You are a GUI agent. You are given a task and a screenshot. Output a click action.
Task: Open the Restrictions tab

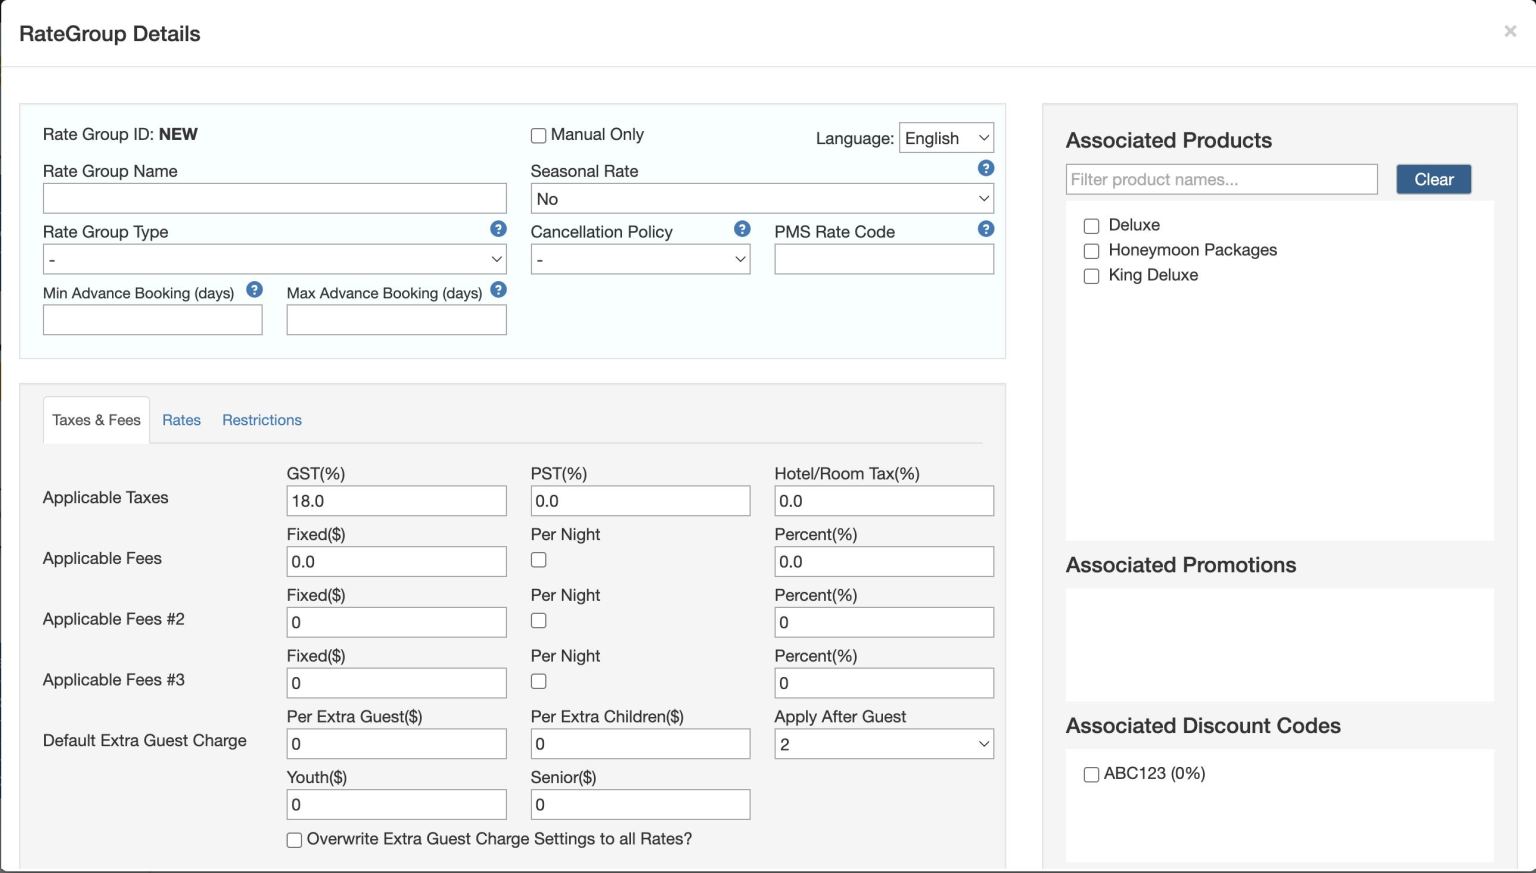pos(261,419)
